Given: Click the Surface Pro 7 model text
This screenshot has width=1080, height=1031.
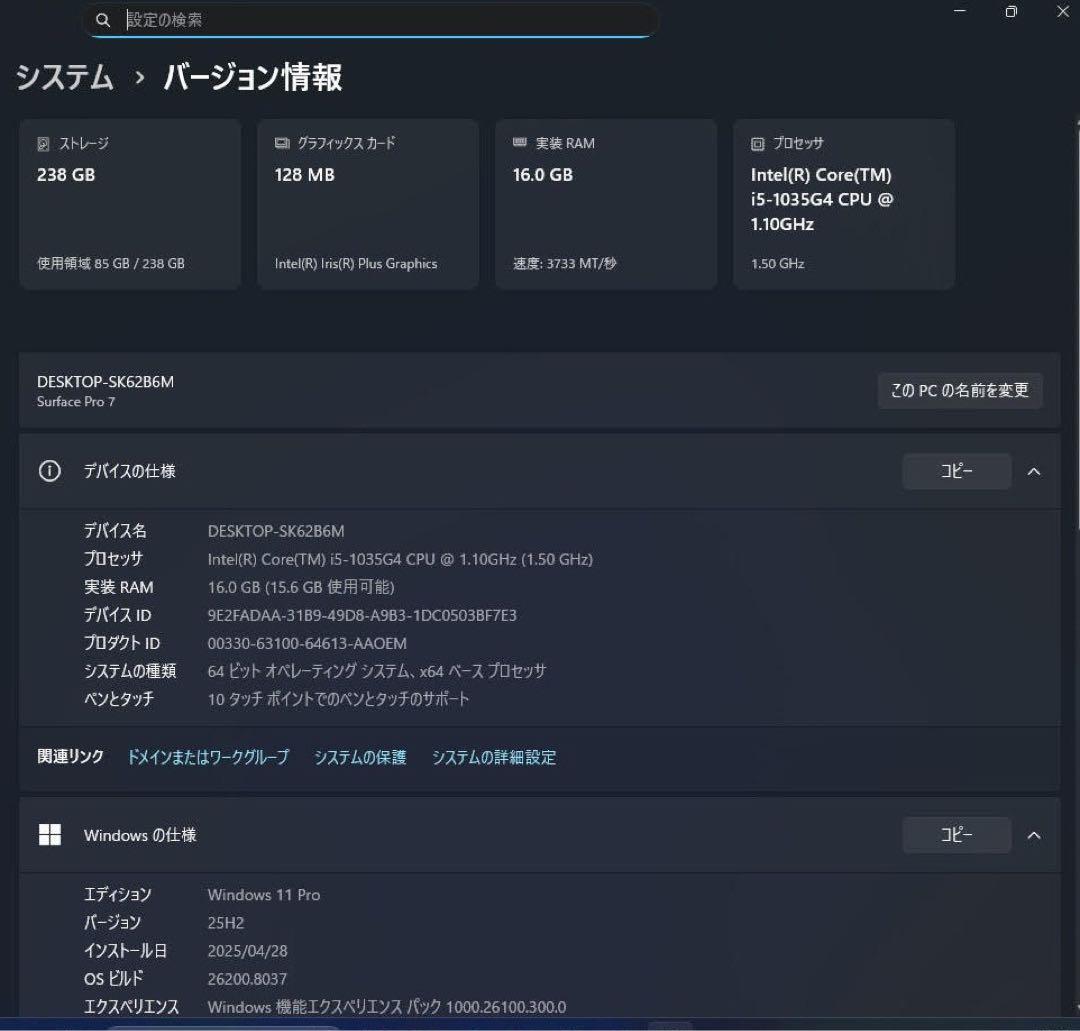Looking at the screenshot, I should point(76,402).
